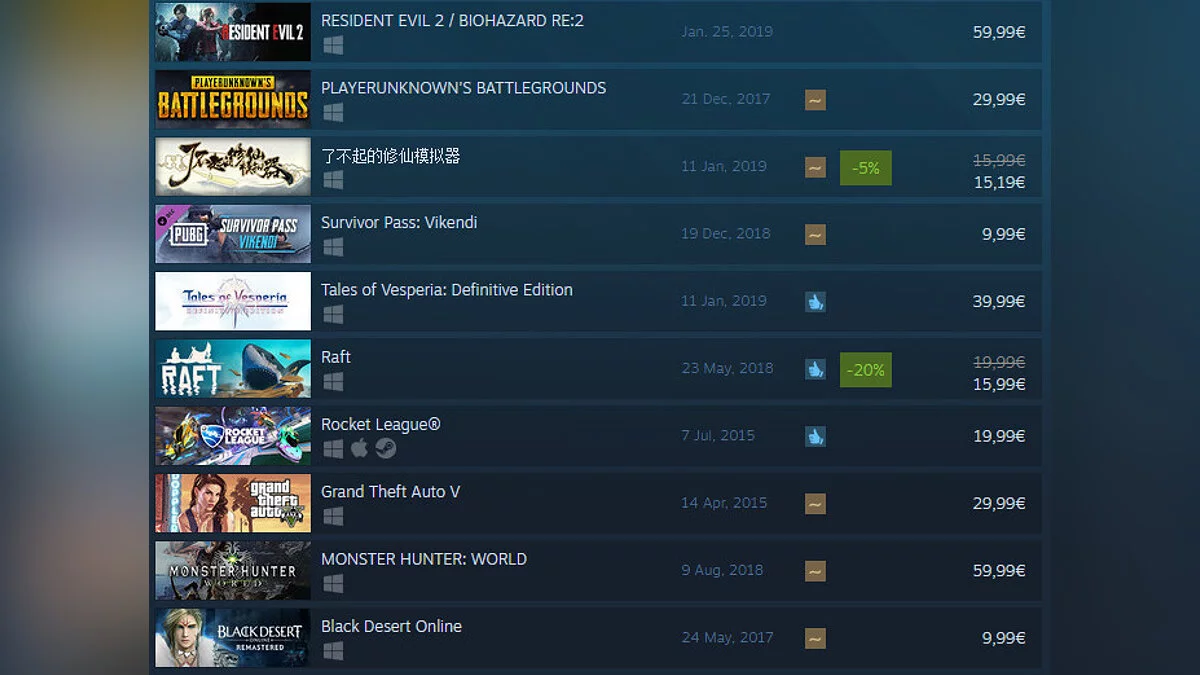Click the Raft game thumbnail
Screen dimensions: 1200x675
point(233,369)
